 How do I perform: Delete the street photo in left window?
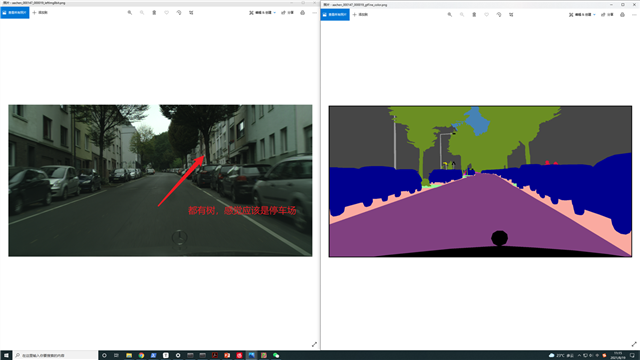[x=154, y=13]
